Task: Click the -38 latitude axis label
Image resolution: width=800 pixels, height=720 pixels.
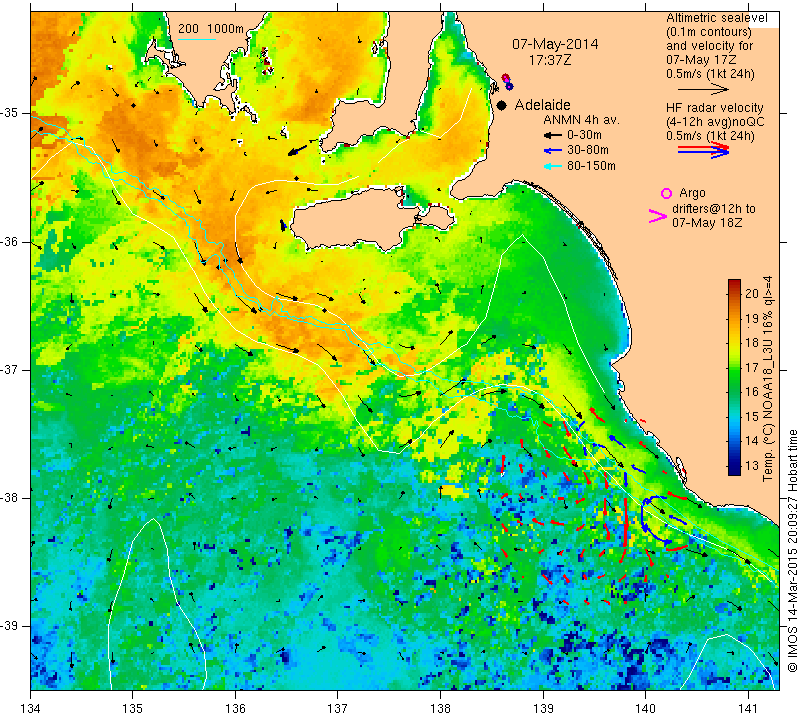Action: [x=10, y=498]
